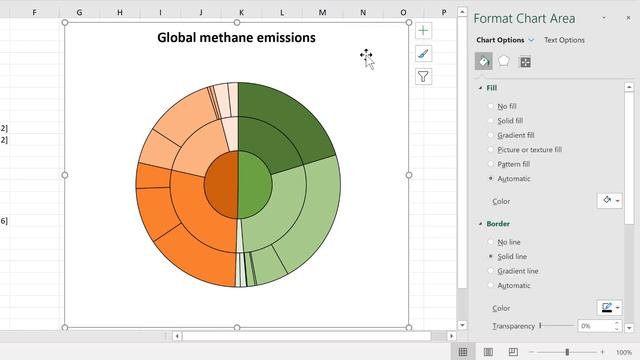
Task: Select the Automatic fill radio option
Action: tap(491, 178)
